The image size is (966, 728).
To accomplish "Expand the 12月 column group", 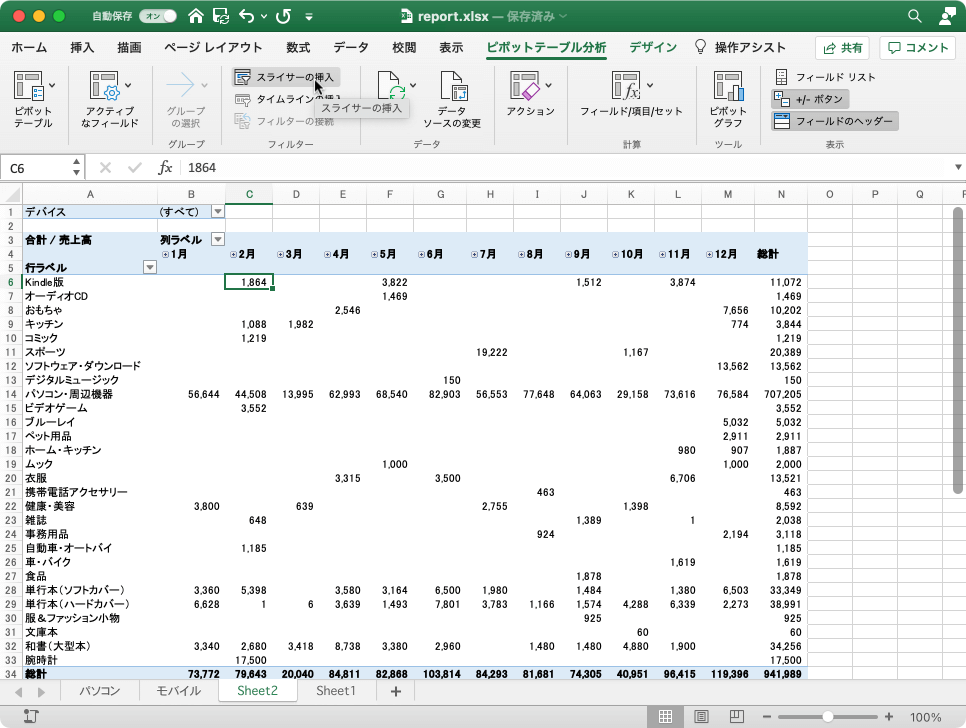I will (710, 254).
